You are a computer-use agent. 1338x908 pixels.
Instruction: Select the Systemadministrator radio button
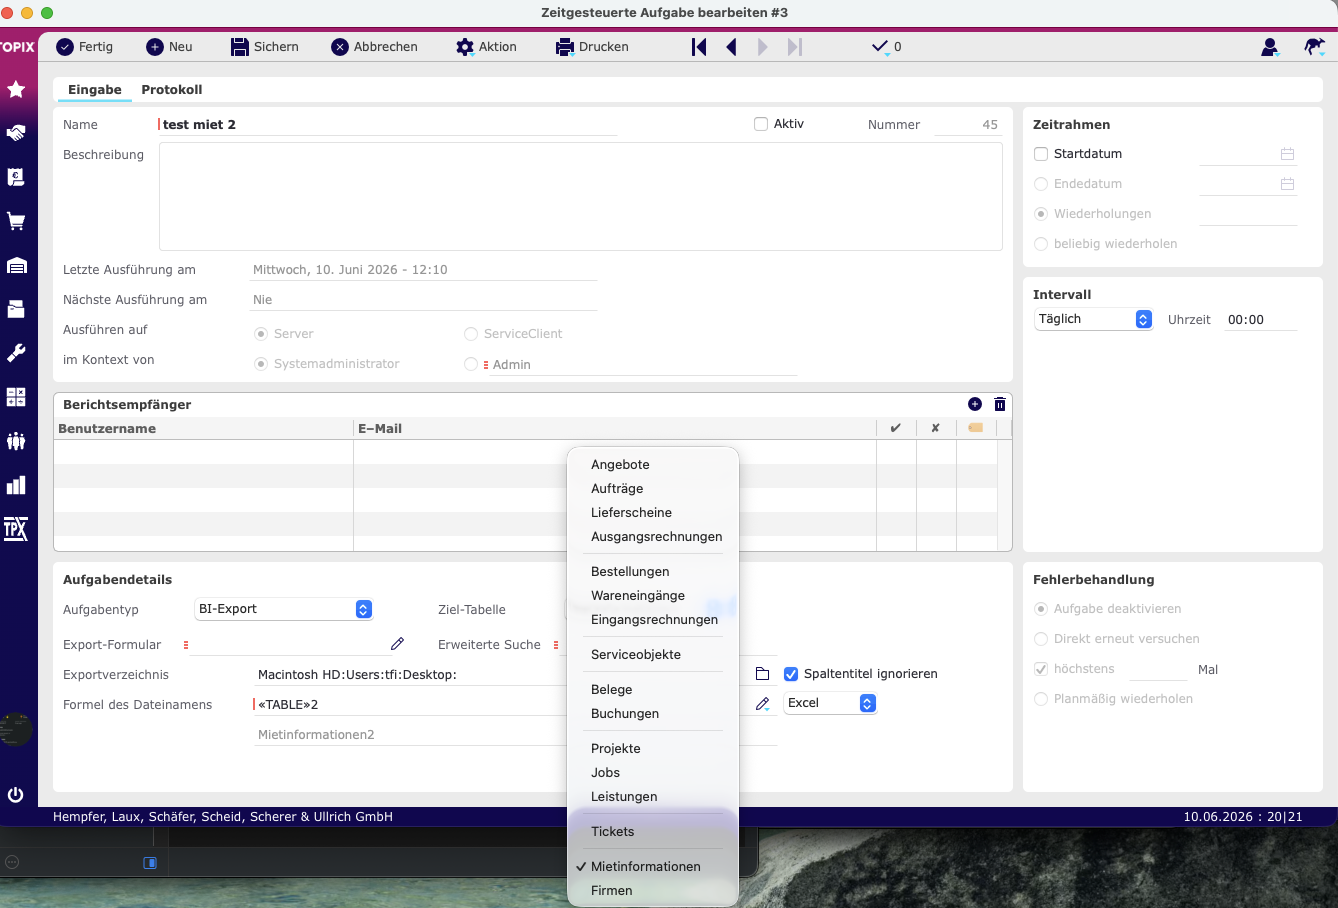click(261, 364)
